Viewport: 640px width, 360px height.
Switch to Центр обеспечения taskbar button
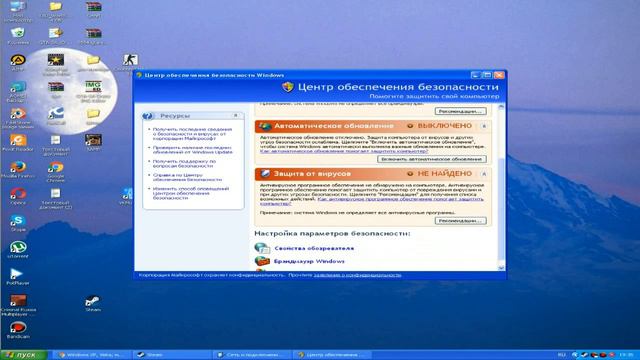pyautogui.click(x=333, y=355)
